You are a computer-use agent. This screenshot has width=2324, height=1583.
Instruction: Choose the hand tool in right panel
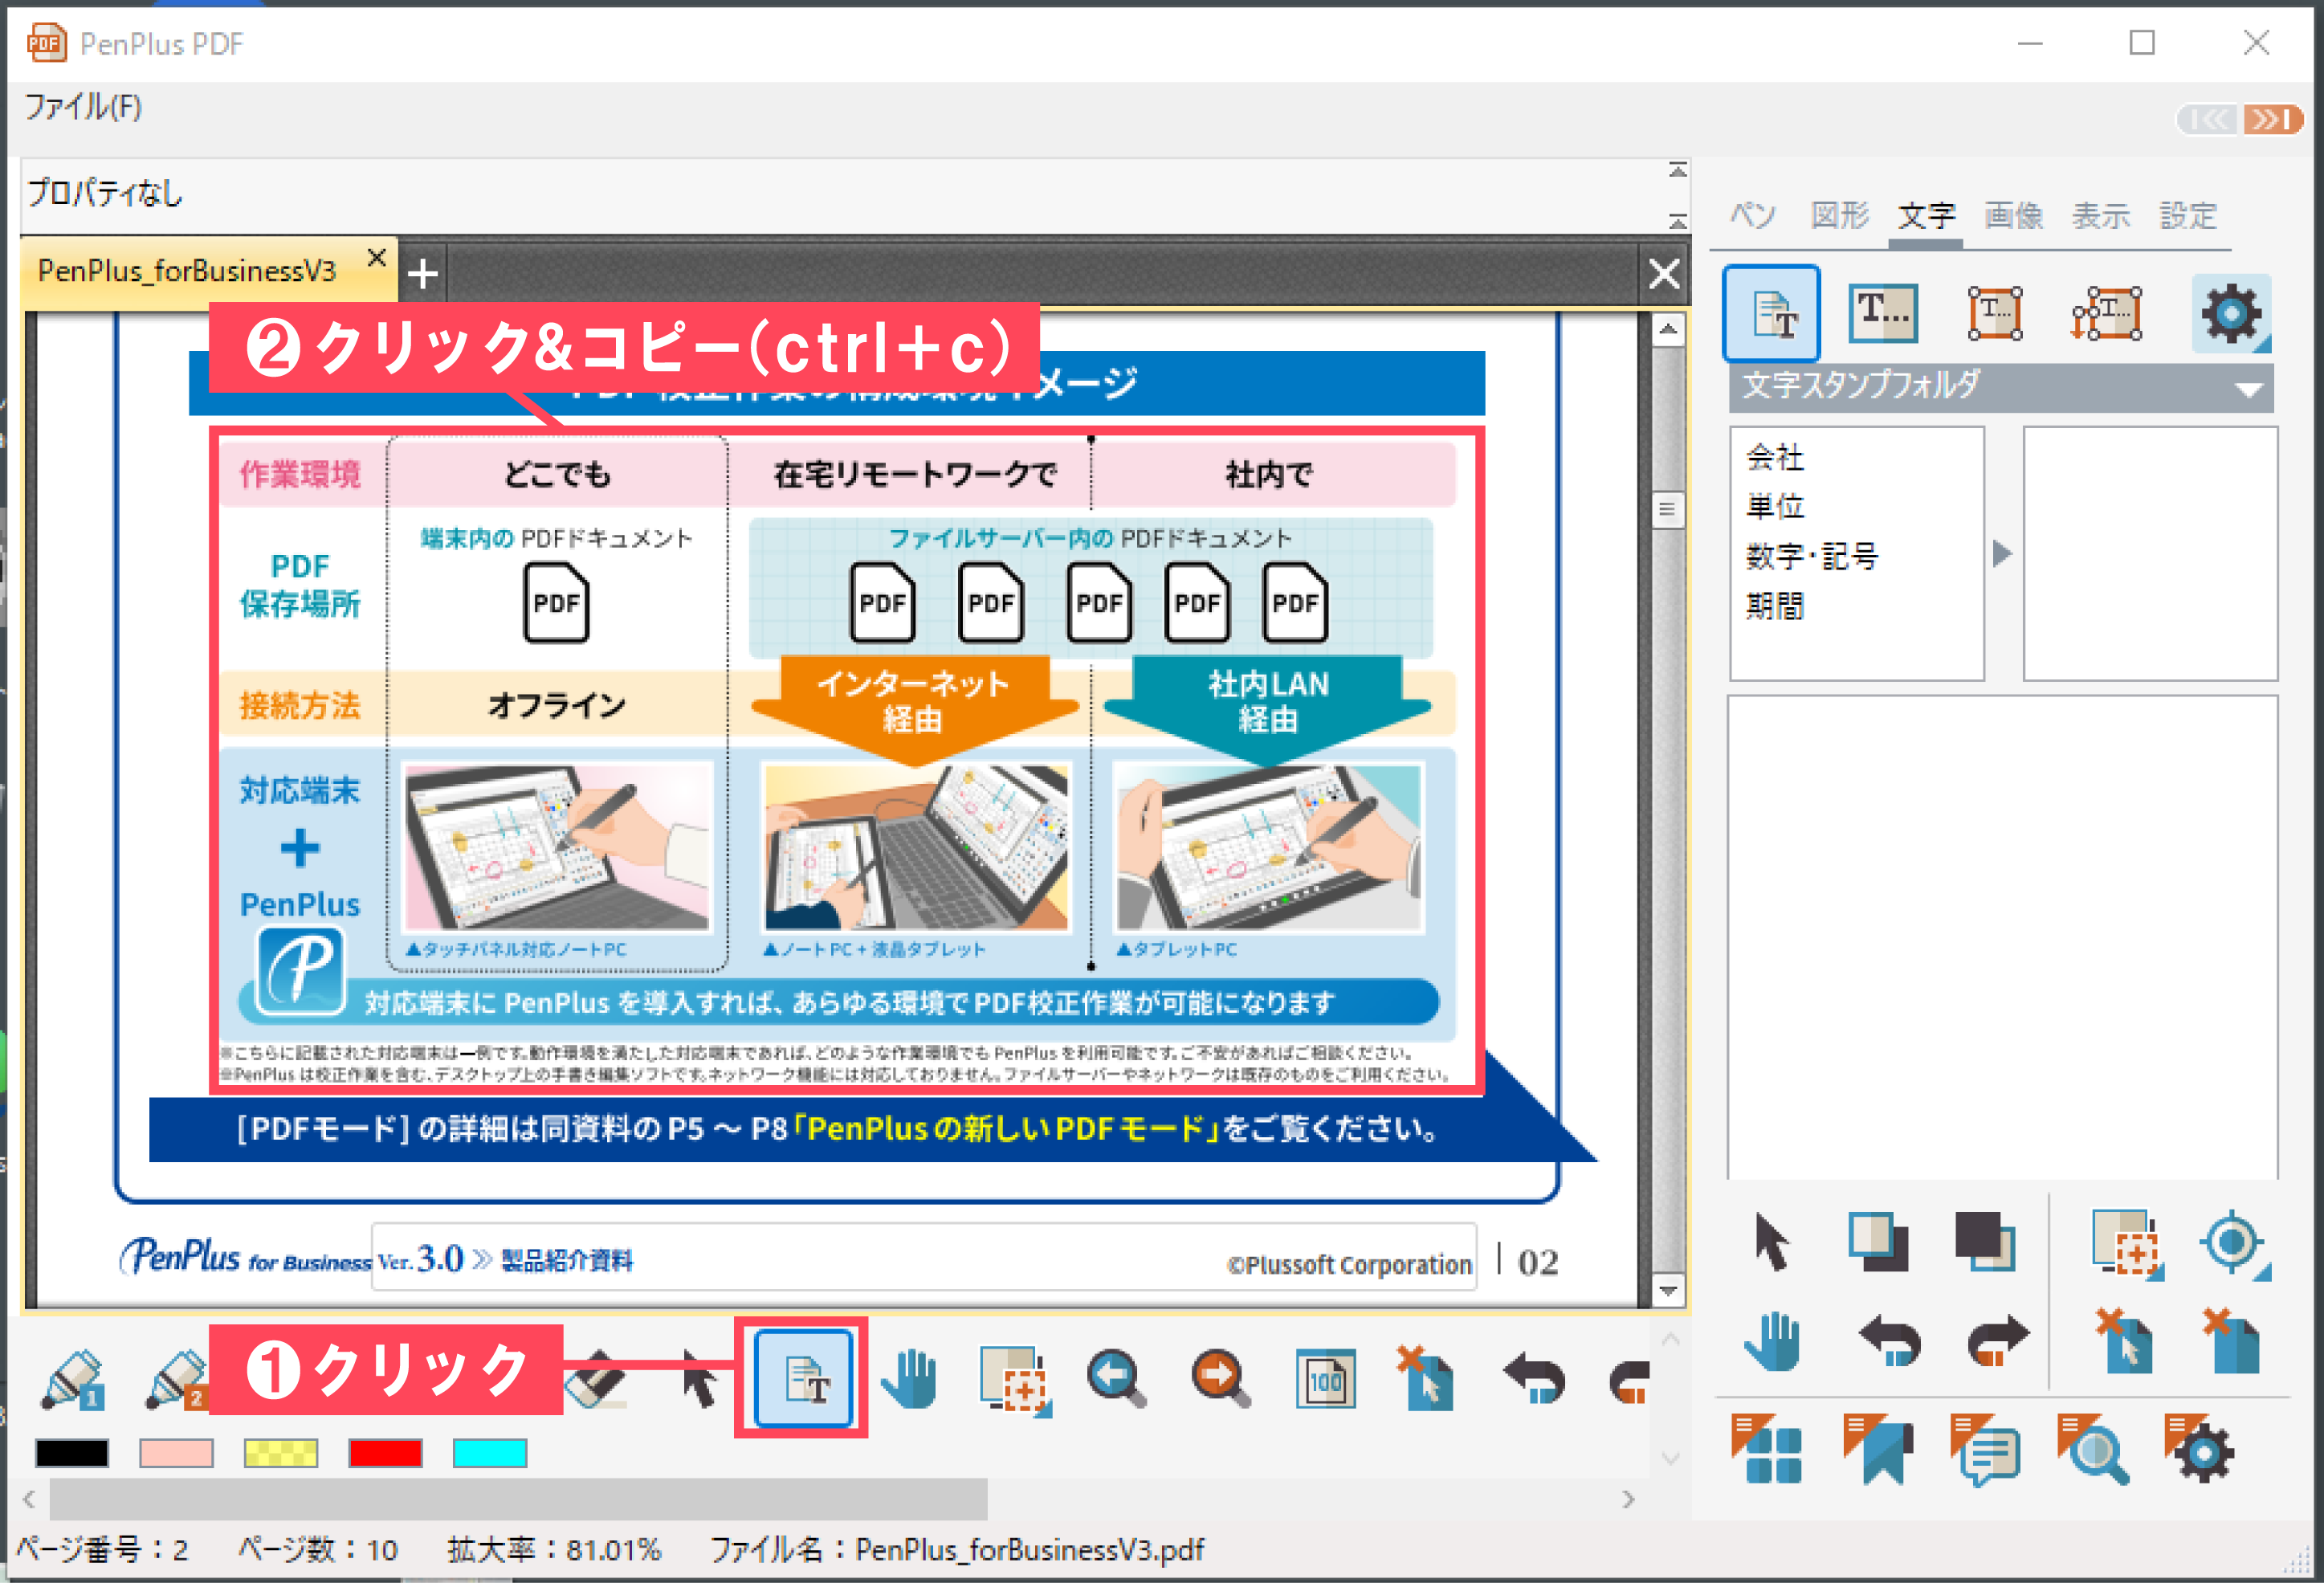click(x=1772, y=1341)
